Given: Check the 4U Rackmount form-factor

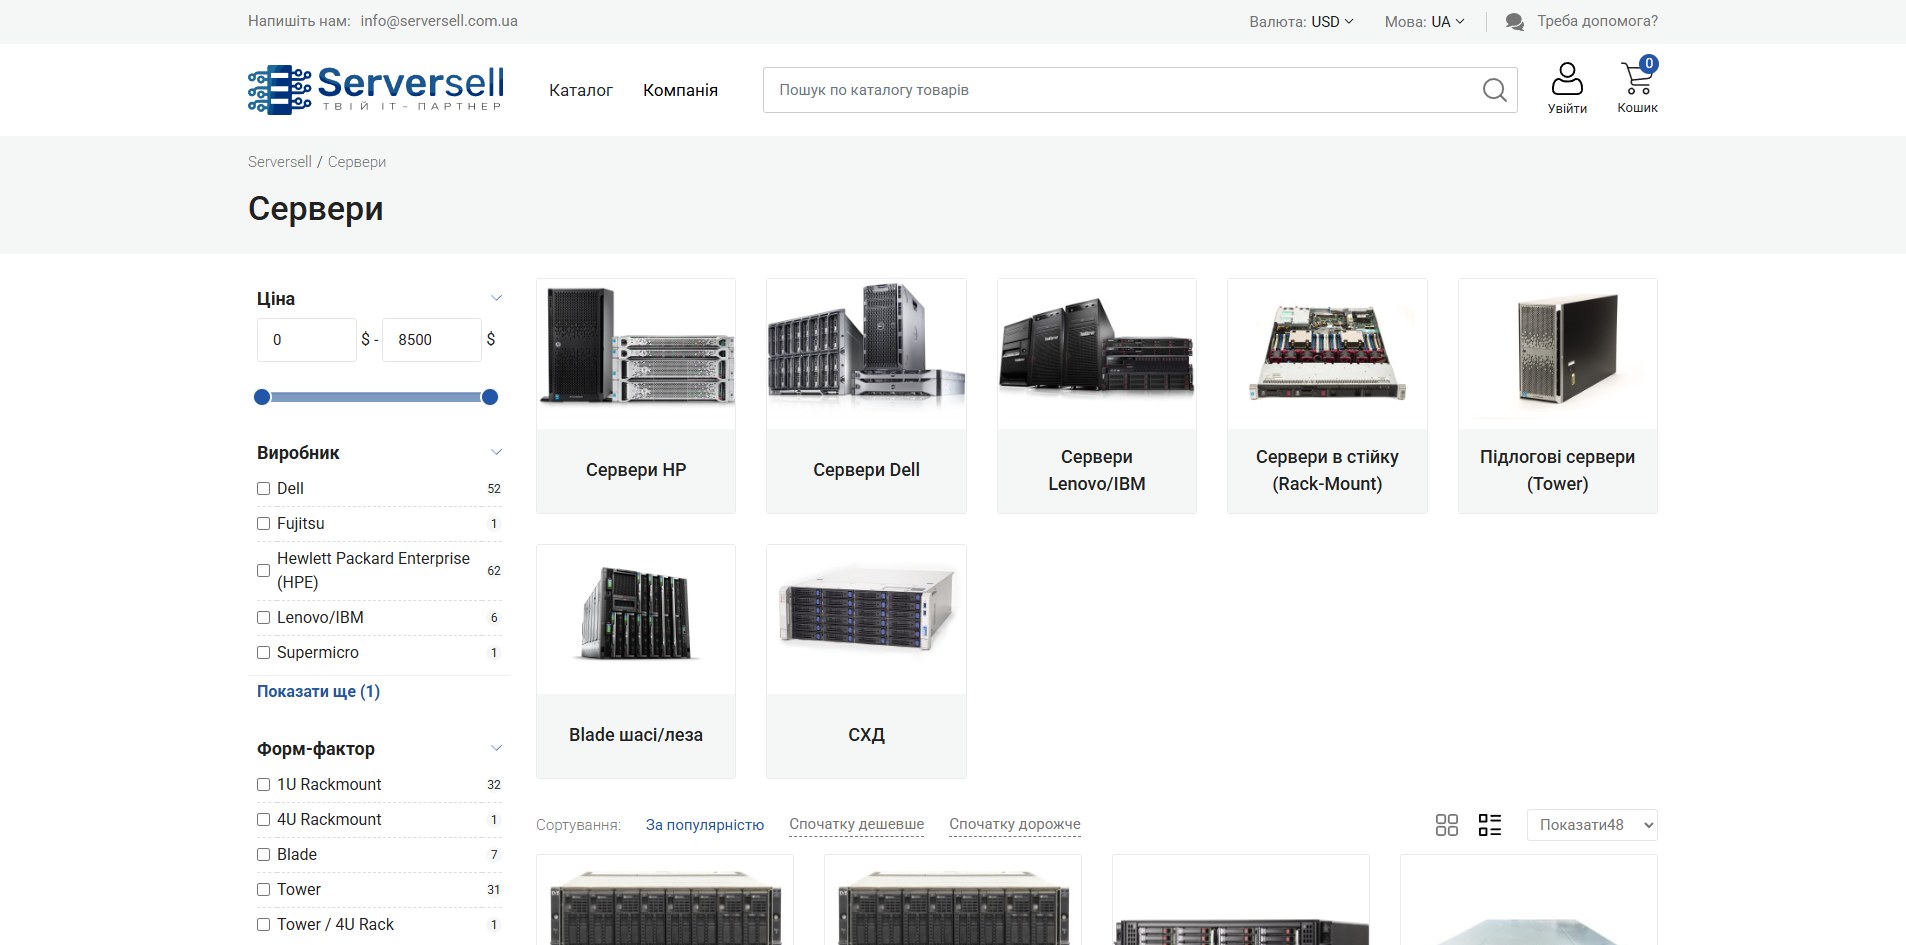Looking at the screenshot, I should 264,820.
